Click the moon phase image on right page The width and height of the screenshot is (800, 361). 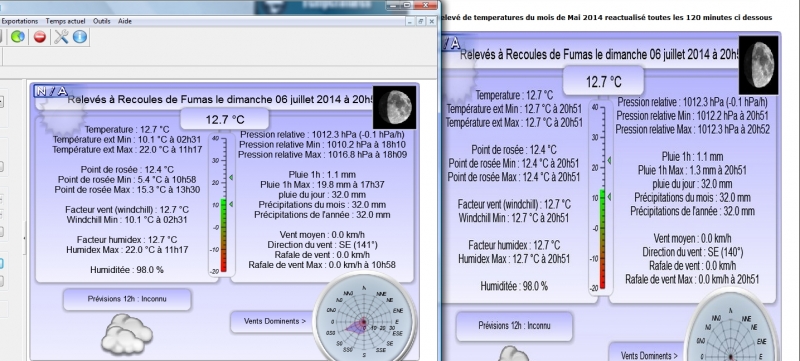coord(759,65)
